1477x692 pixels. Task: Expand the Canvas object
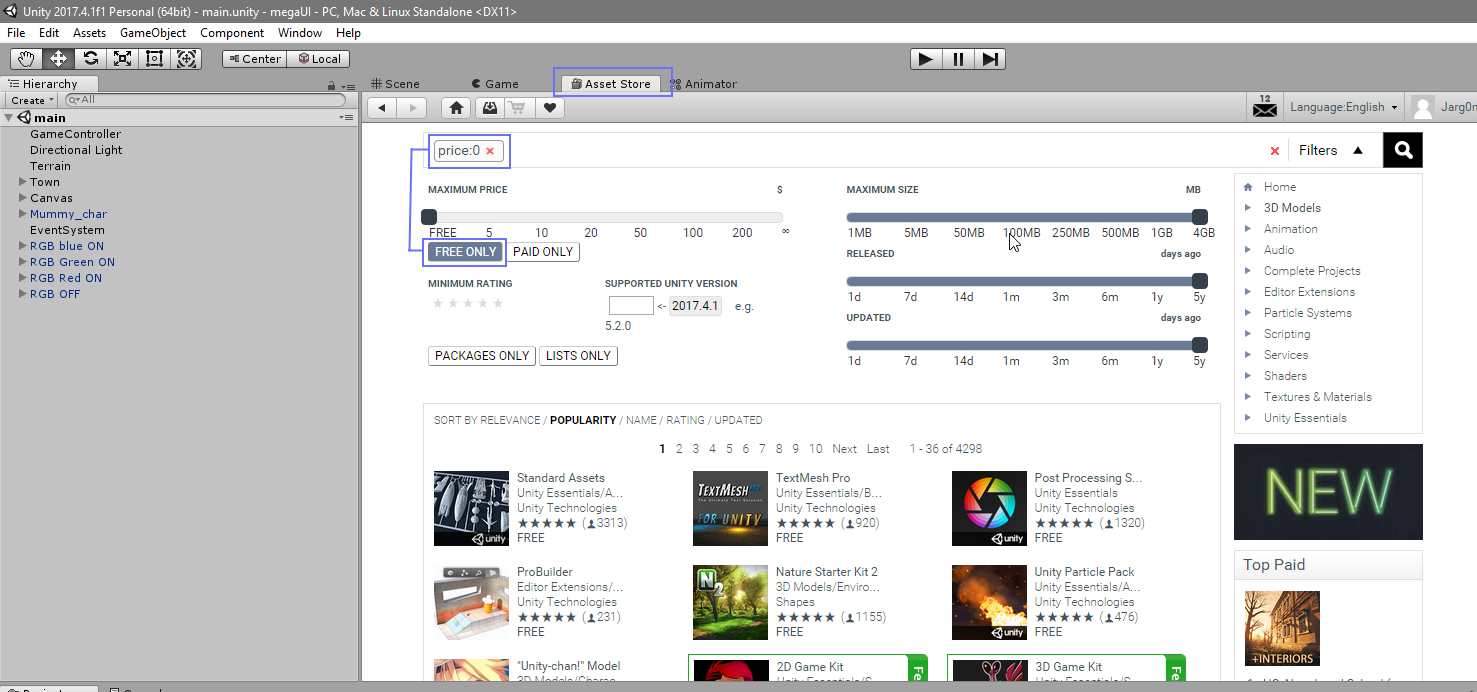click(23, 198)
